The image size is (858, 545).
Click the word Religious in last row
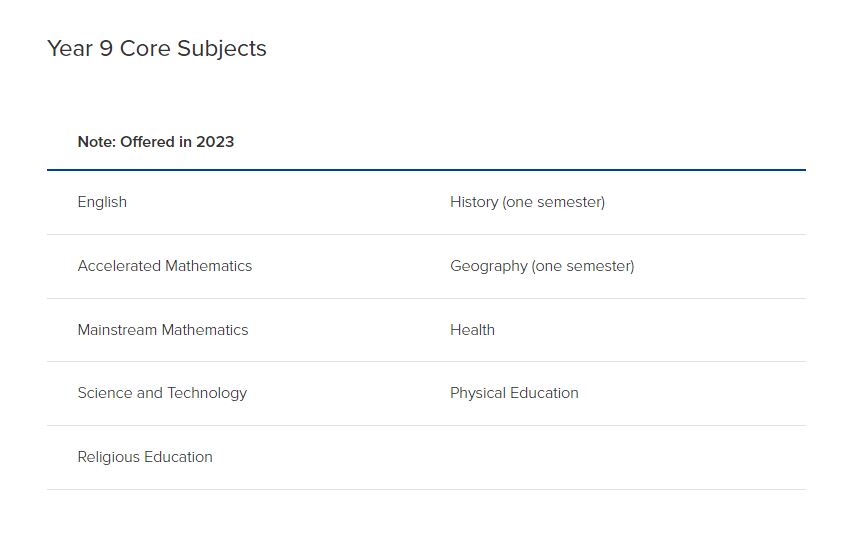pos(109,457)
